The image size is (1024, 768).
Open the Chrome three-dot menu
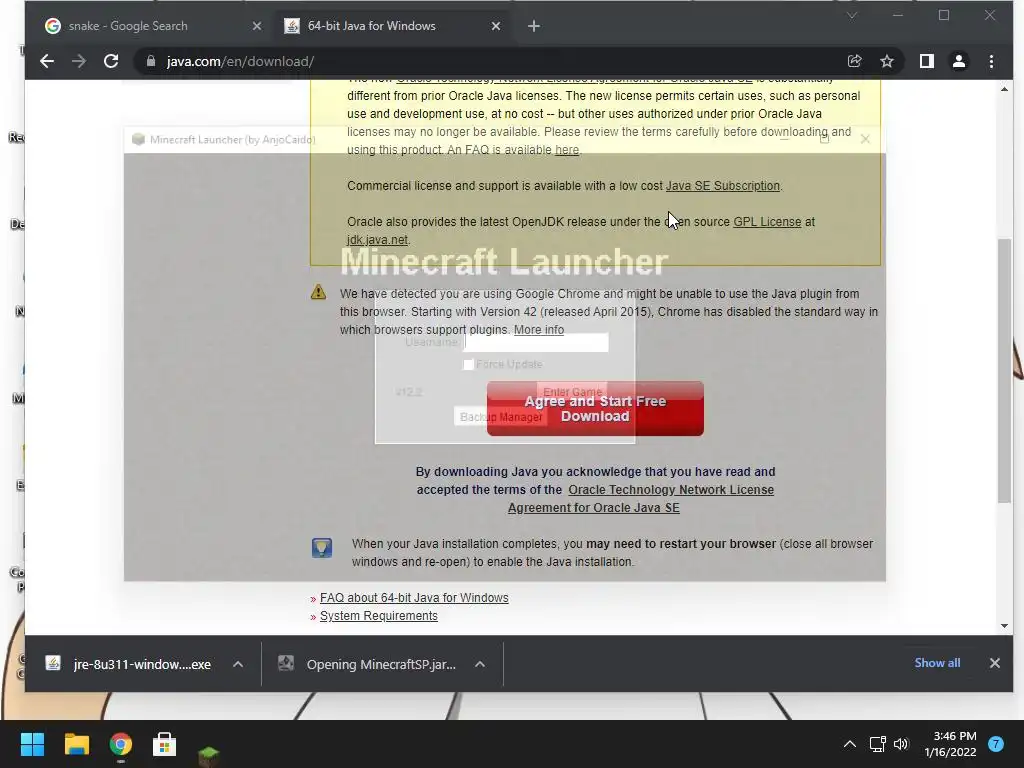click(x=991, y=61)
